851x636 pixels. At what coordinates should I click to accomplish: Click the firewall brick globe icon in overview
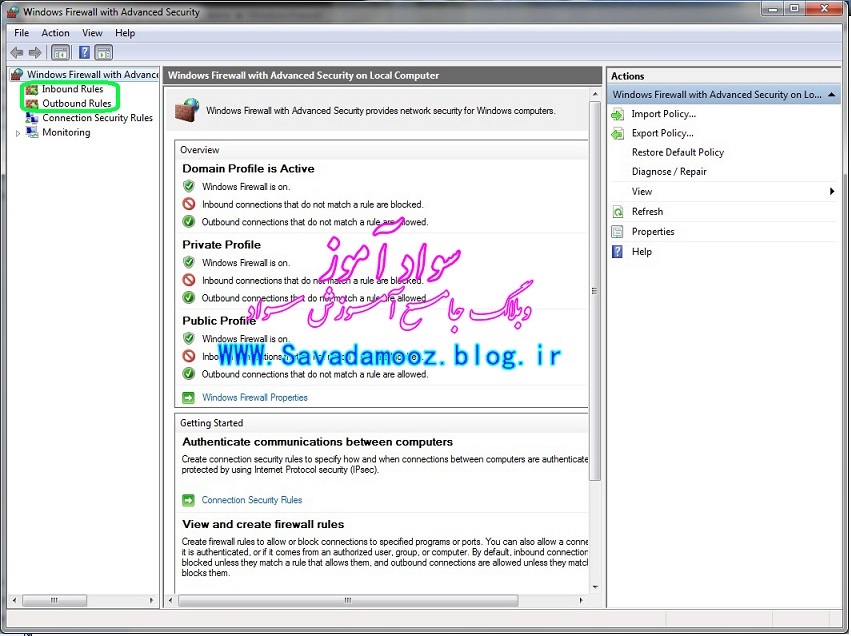click(x=187, y=110)
